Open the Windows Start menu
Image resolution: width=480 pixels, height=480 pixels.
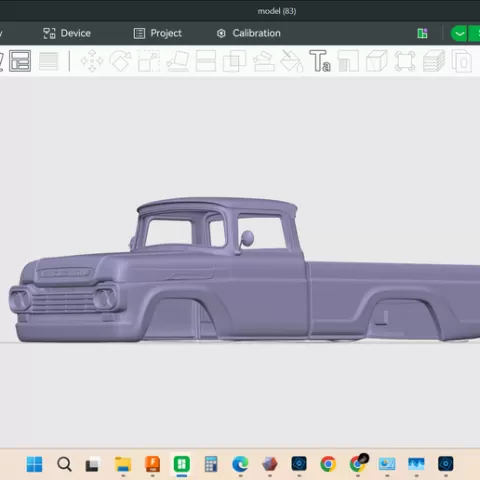(34, 464)
